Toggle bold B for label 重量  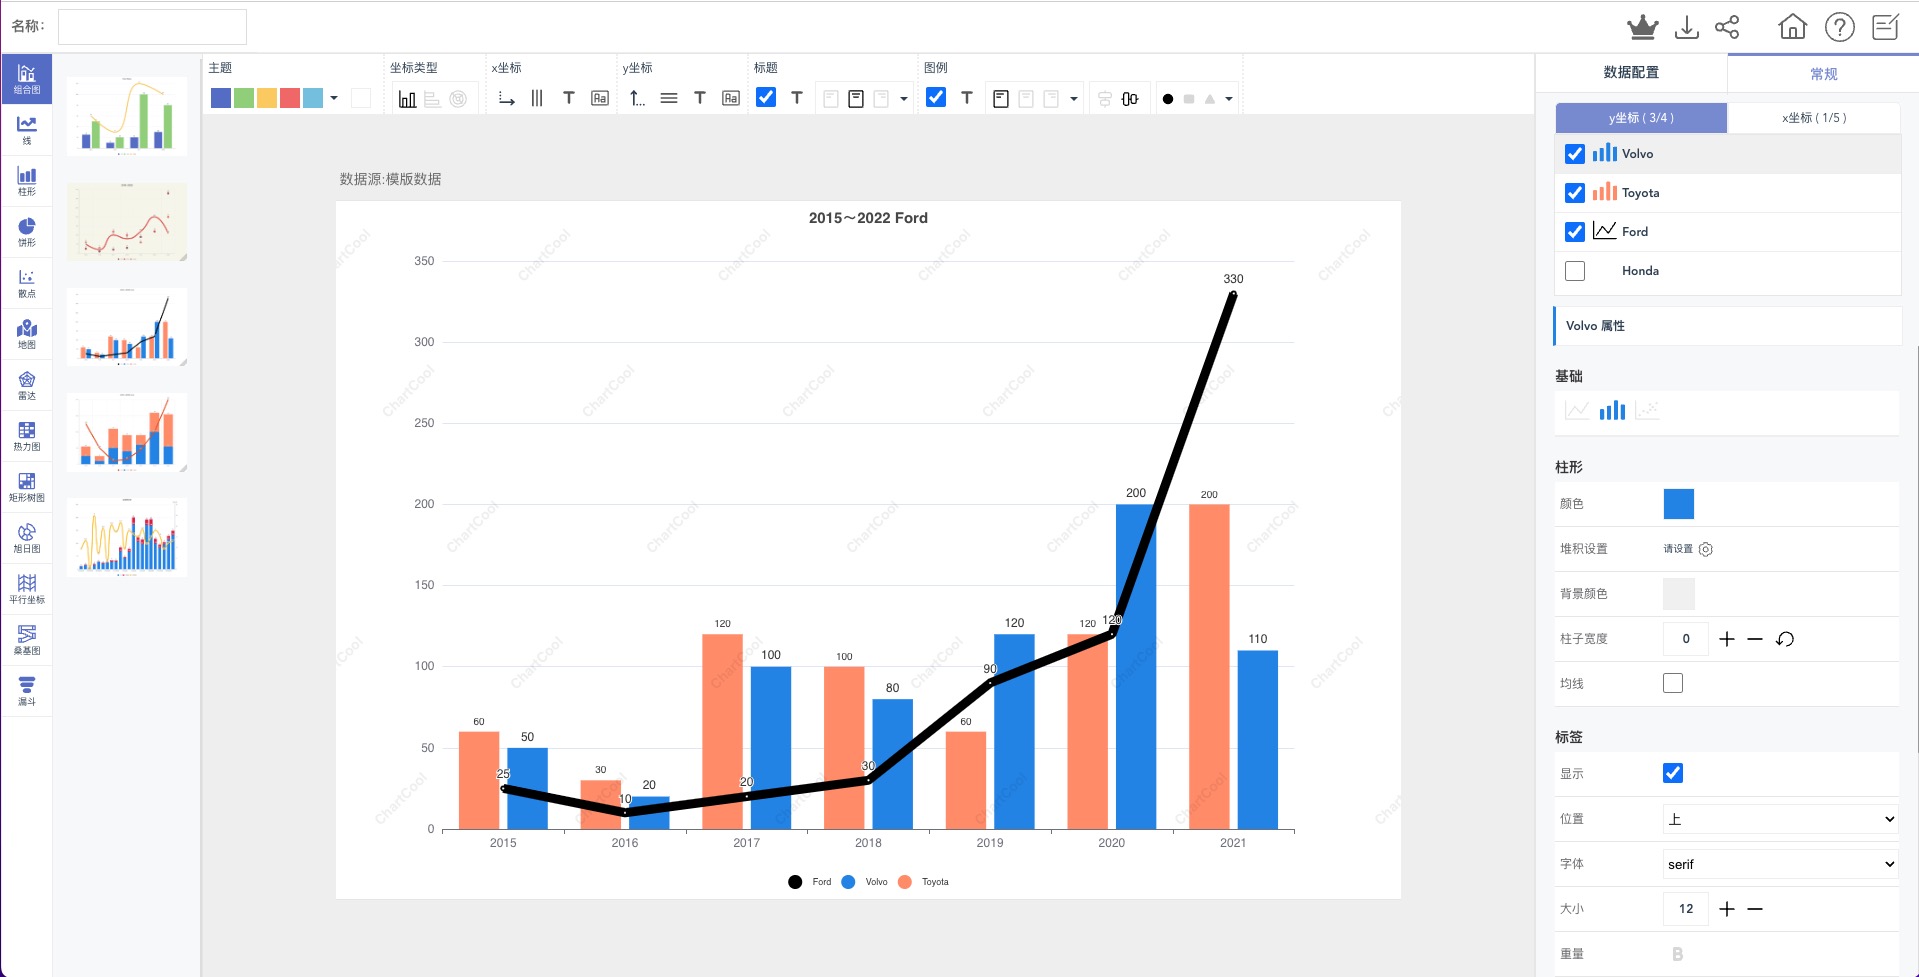[1677, 954]
